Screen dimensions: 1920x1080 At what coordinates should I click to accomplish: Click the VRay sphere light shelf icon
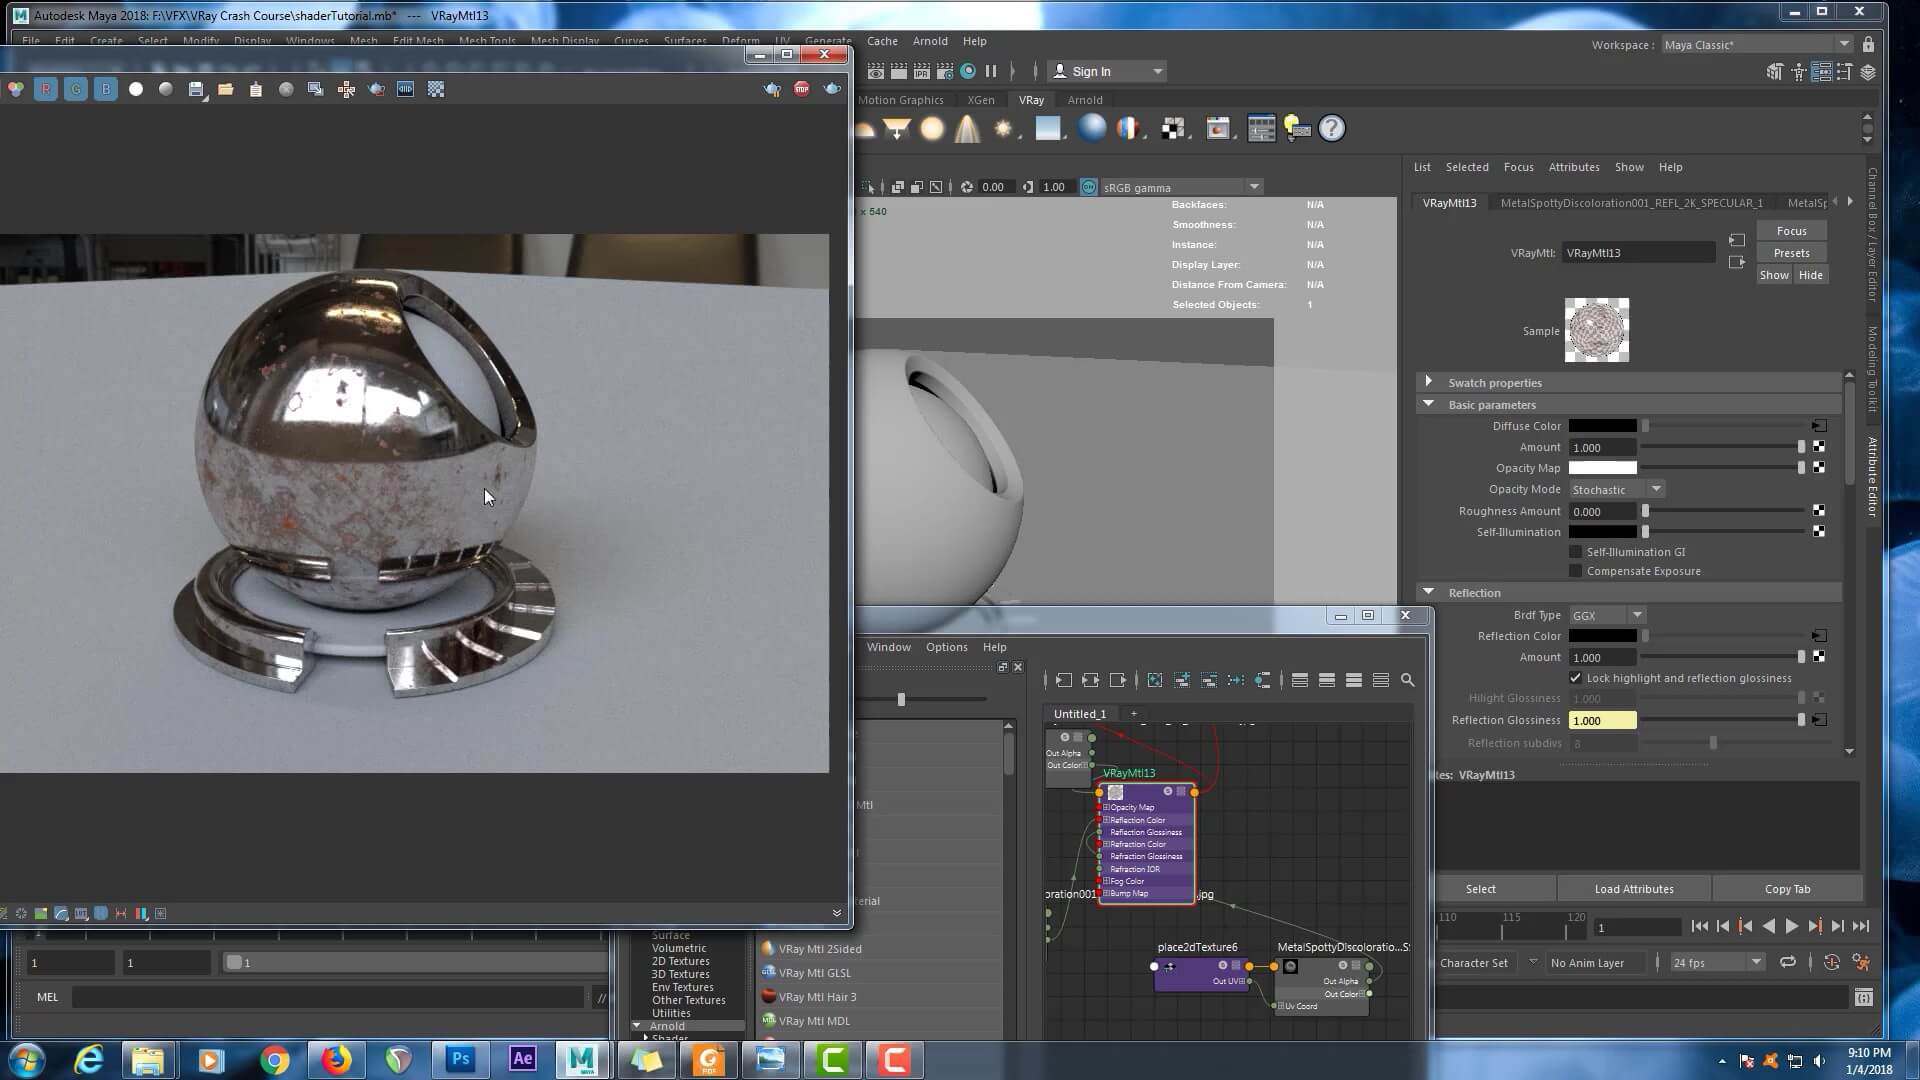[x=931, y=129]
